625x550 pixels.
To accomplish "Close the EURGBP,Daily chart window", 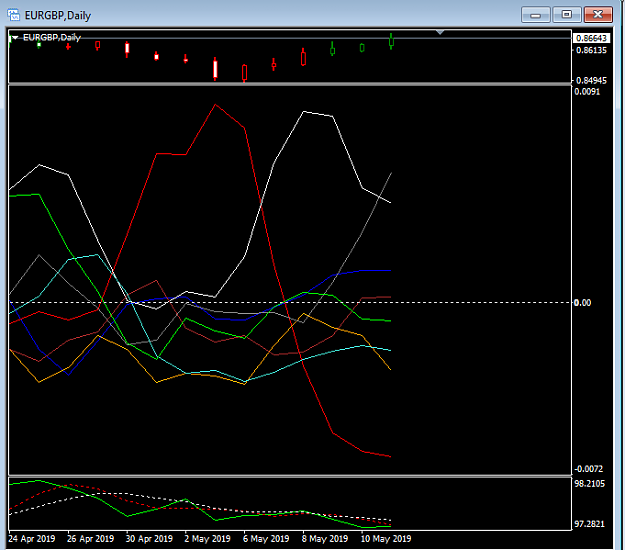I will click(598, 15).
